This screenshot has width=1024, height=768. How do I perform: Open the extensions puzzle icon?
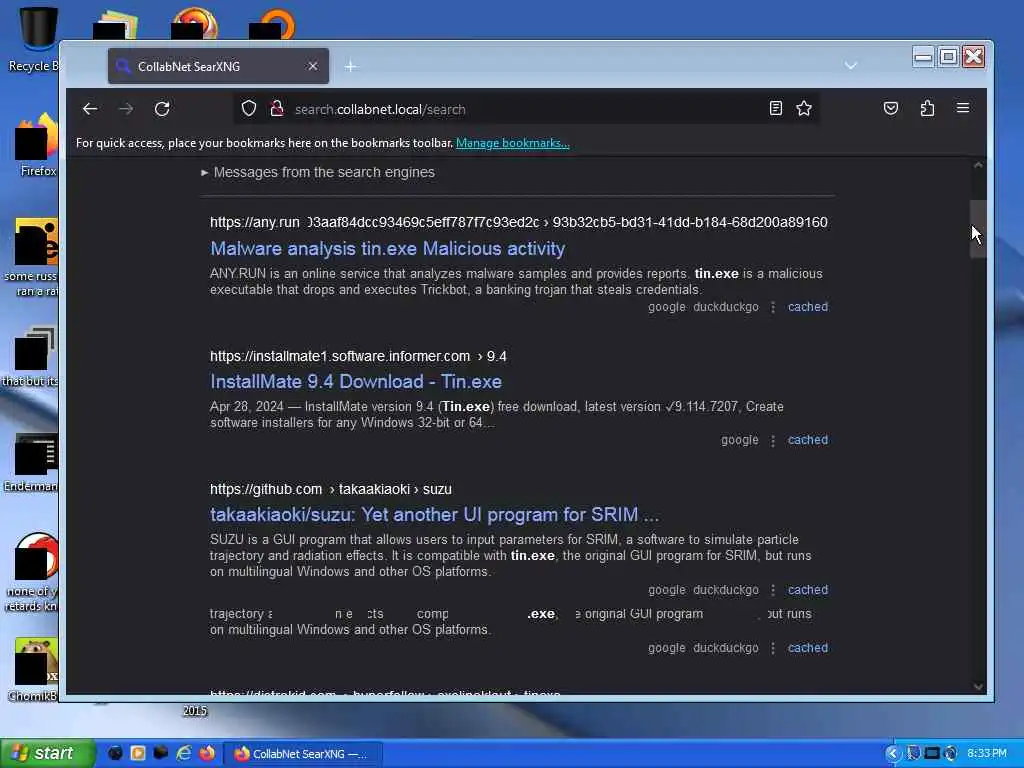point(927,108)
